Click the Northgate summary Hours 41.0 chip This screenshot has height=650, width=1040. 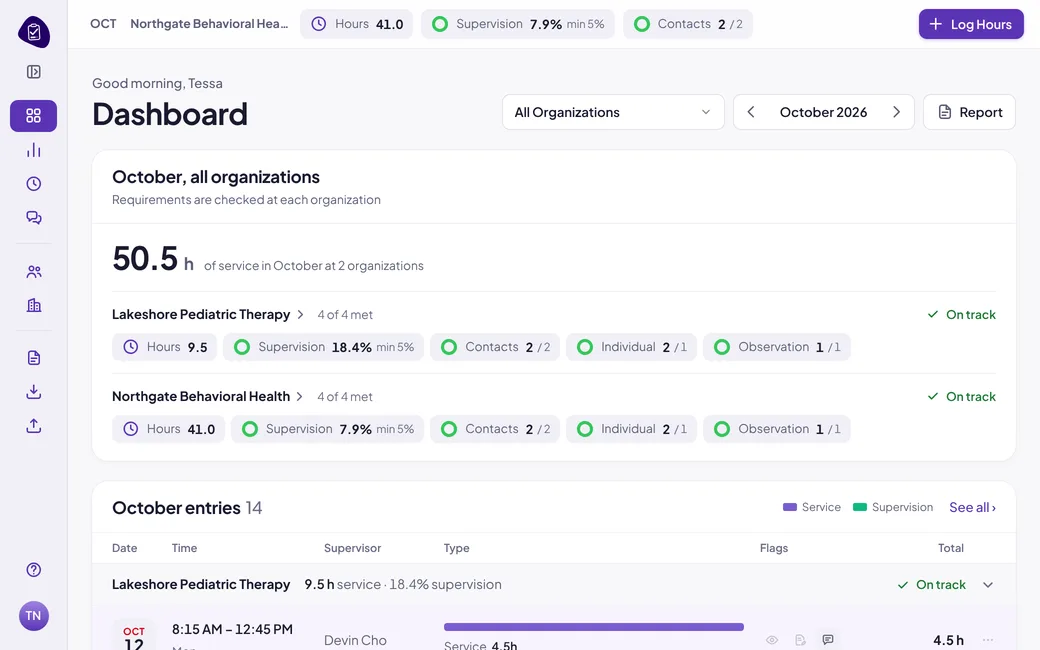(168, 429)
